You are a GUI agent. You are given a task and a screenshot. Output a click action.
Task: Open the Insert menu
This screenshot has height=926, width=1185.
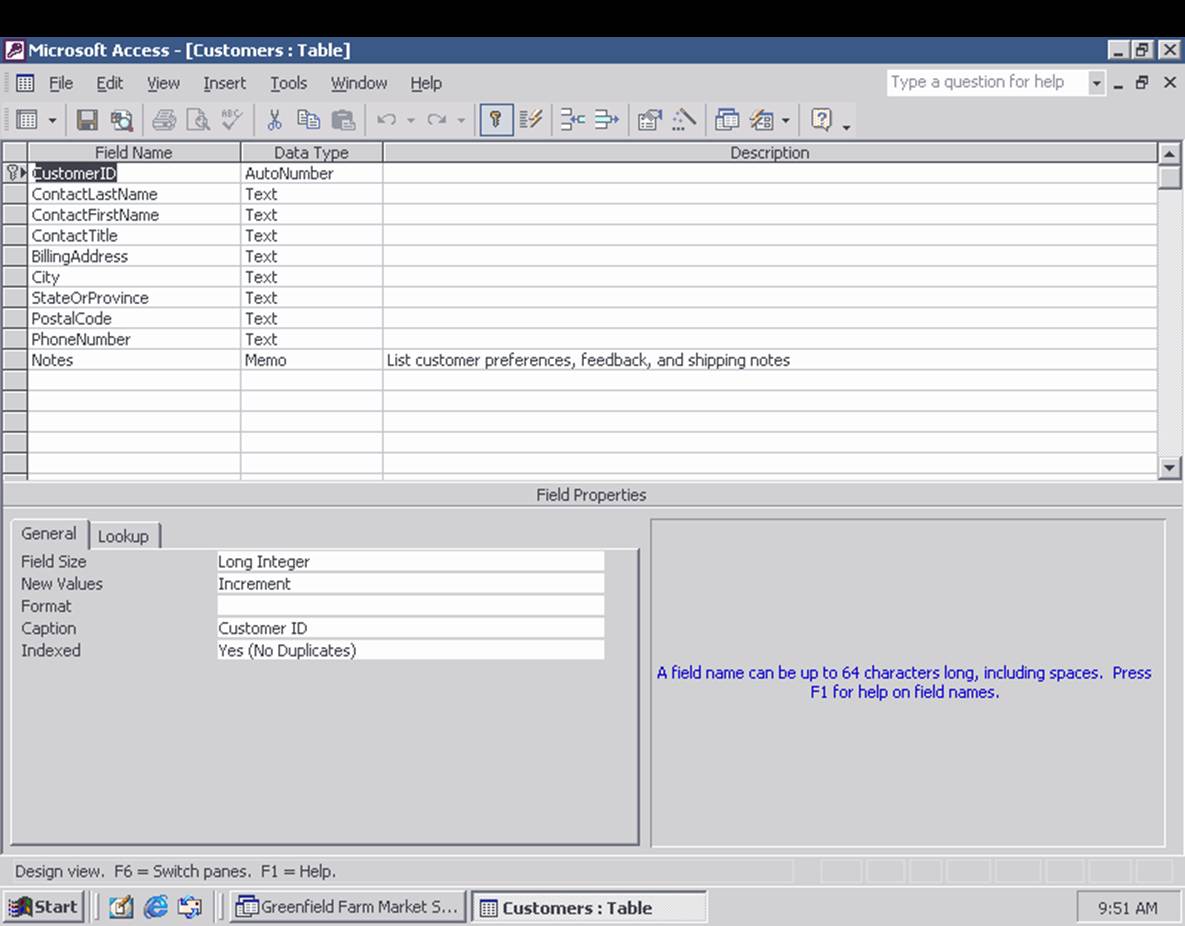tap(224, 83)
